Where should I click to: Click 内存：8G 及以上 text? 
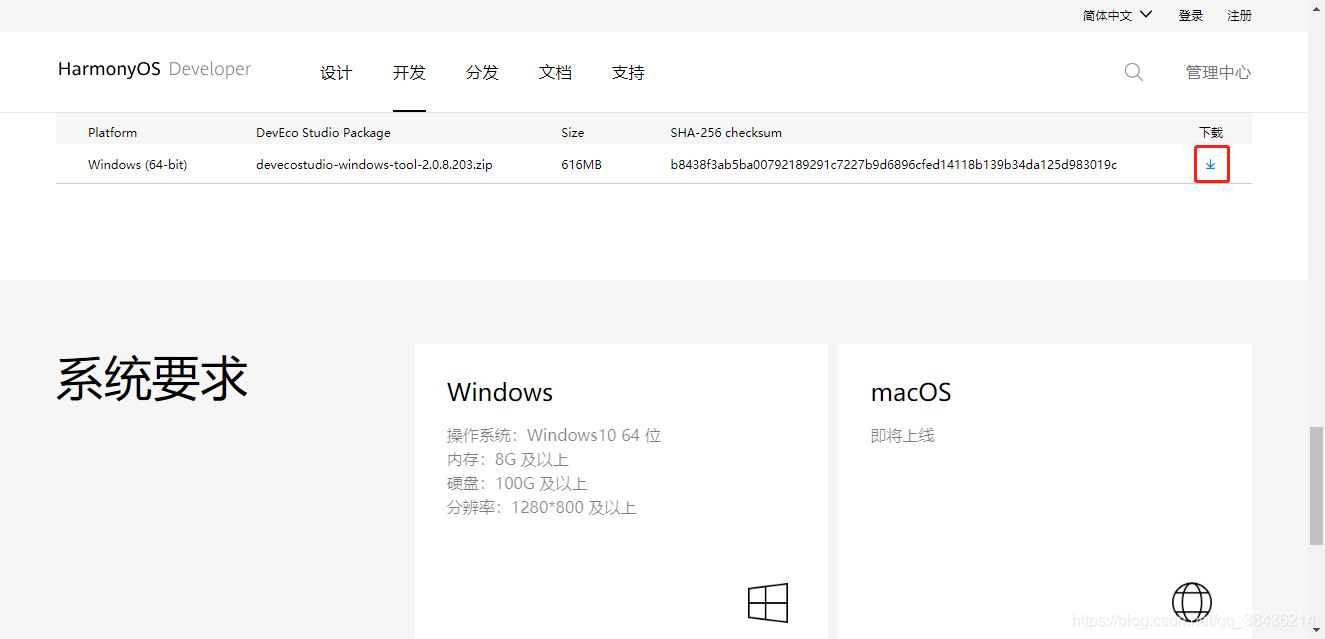507,459
